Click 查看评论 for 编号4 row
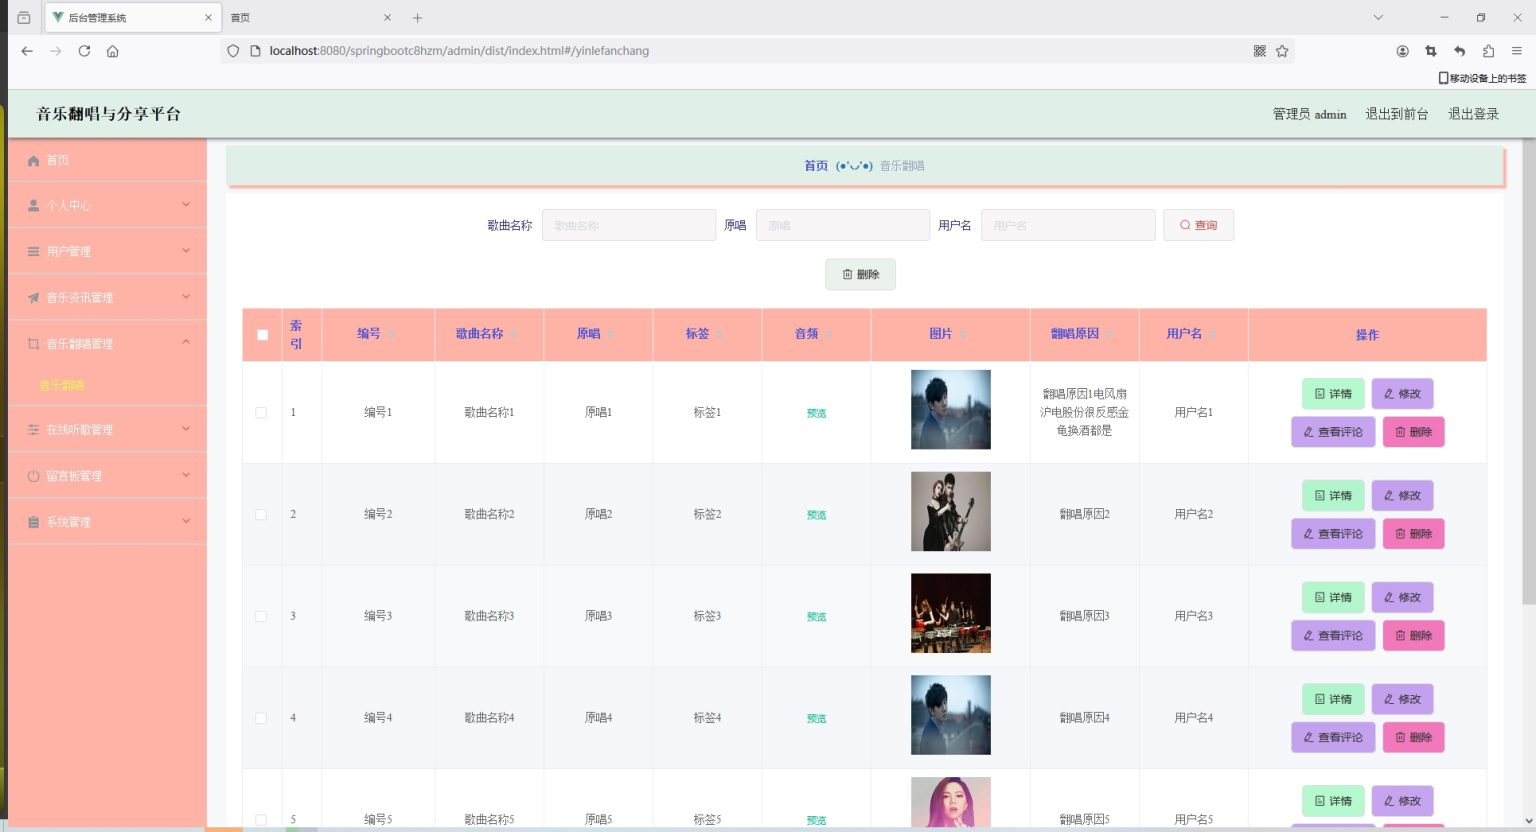 (x=1333, y=738)
